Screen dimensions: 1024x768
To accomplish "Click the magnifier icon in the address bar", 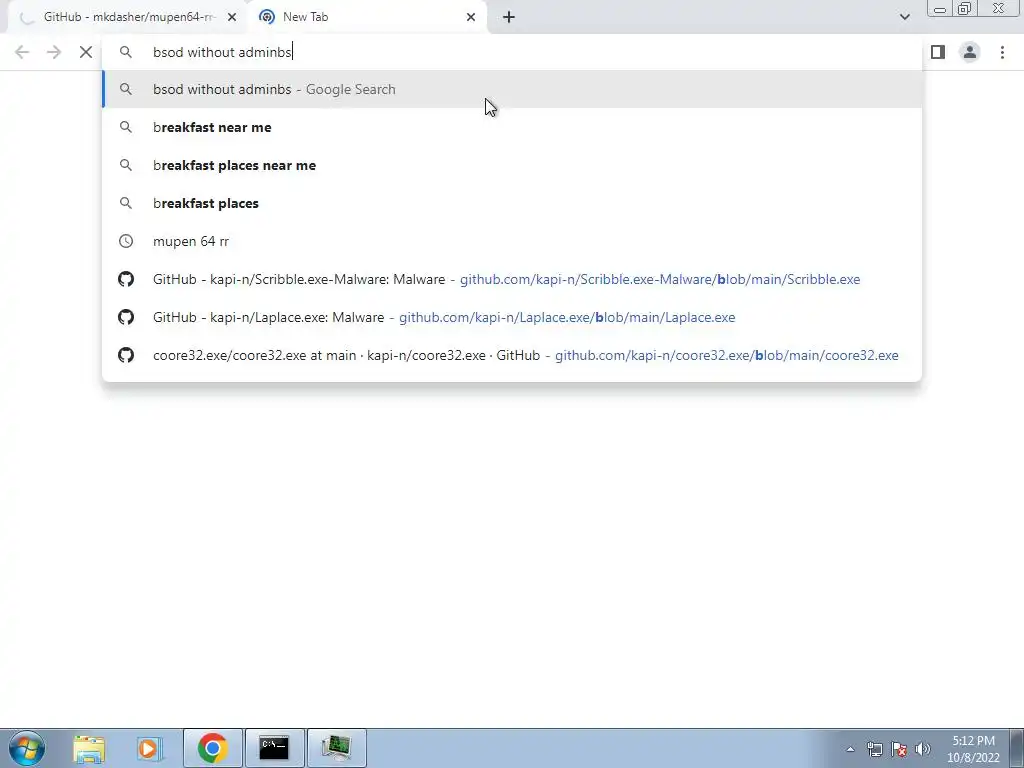I will coord(126,52).
